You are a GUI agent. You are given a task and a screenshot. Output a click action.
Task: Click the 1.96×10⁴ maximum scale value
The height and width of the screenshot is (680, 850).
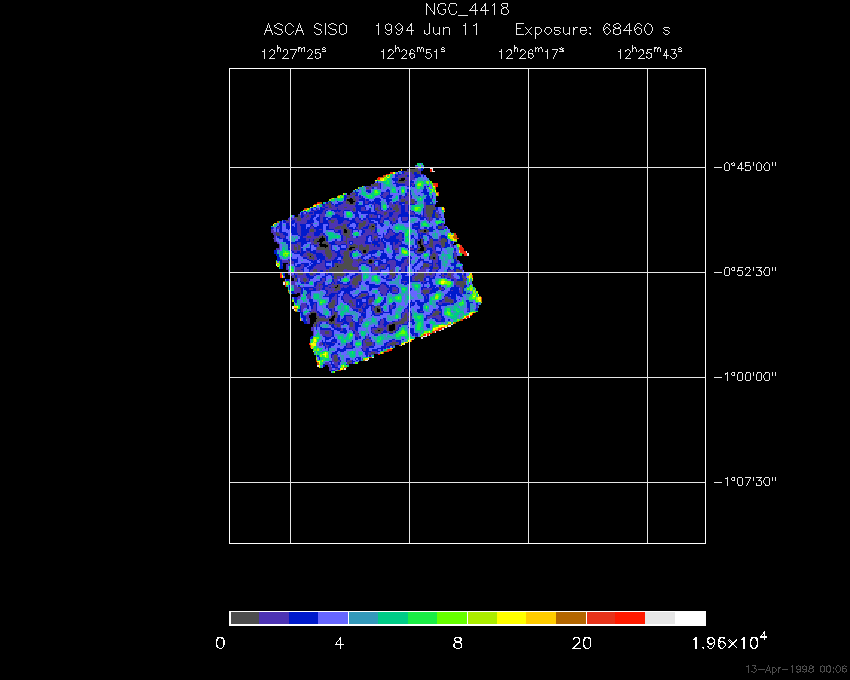click(730, 641)
